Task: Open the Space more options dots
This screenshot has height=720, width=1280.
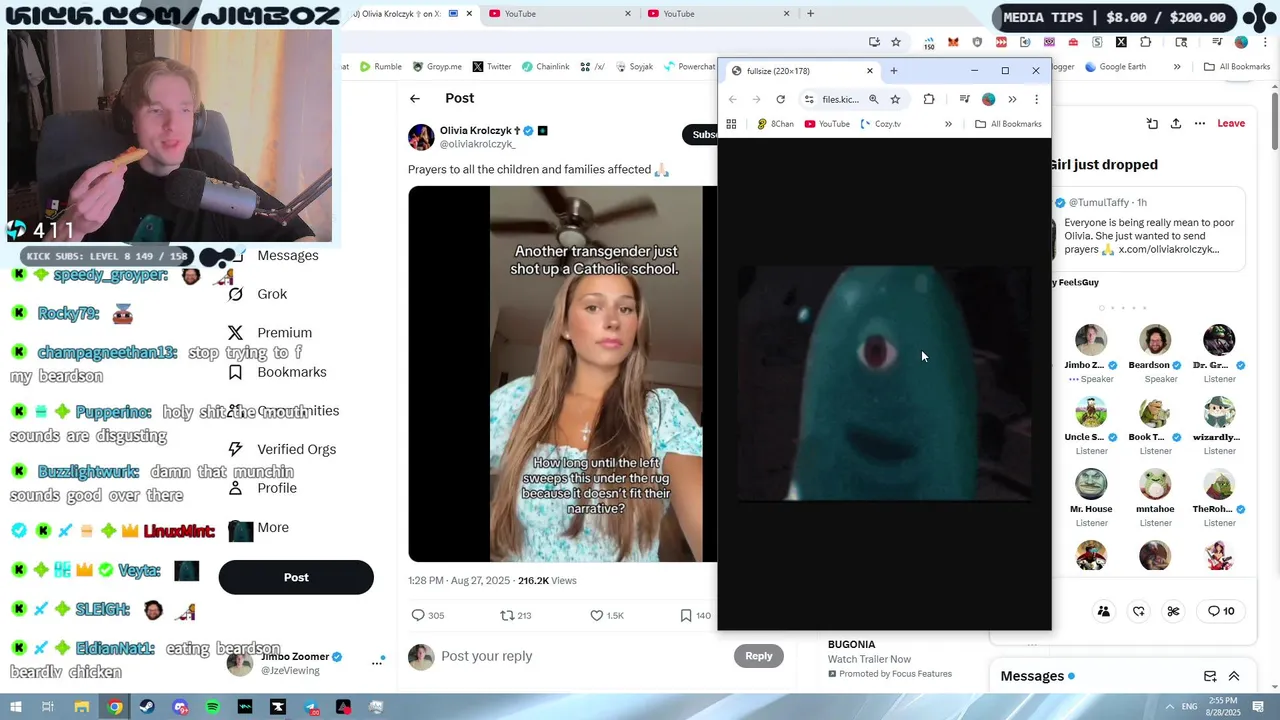Action: pyautogui.click(x=1199, y=123)
